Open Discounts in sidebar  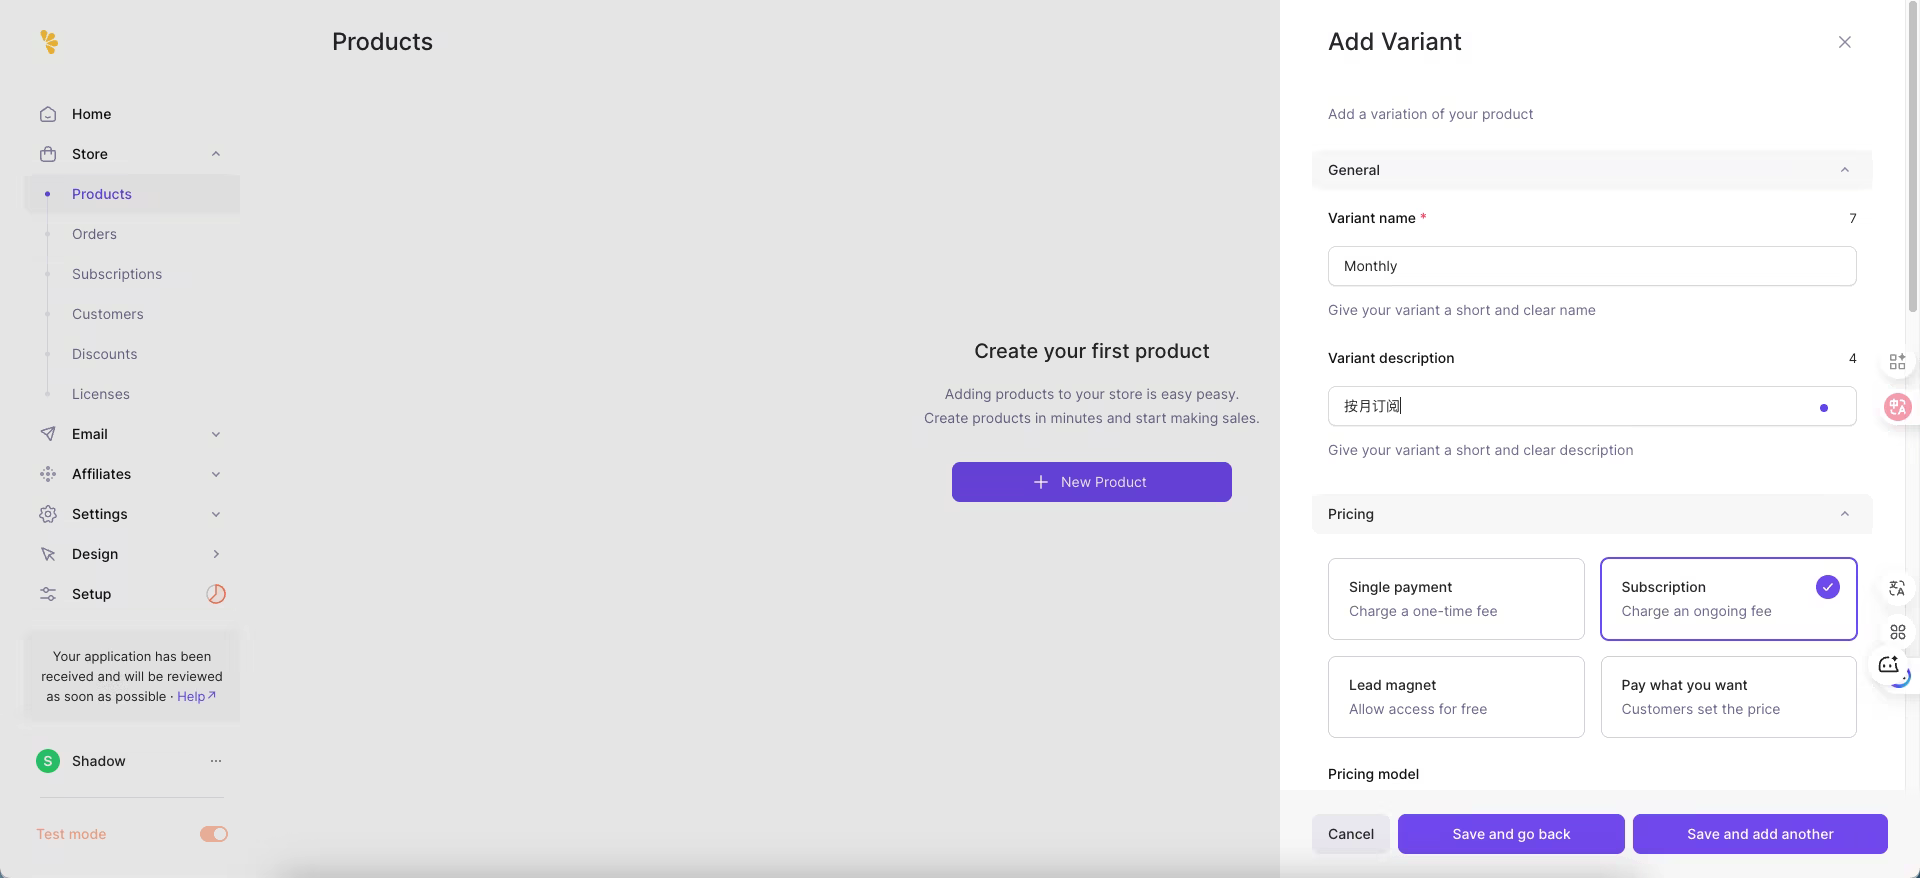(105, 354)
